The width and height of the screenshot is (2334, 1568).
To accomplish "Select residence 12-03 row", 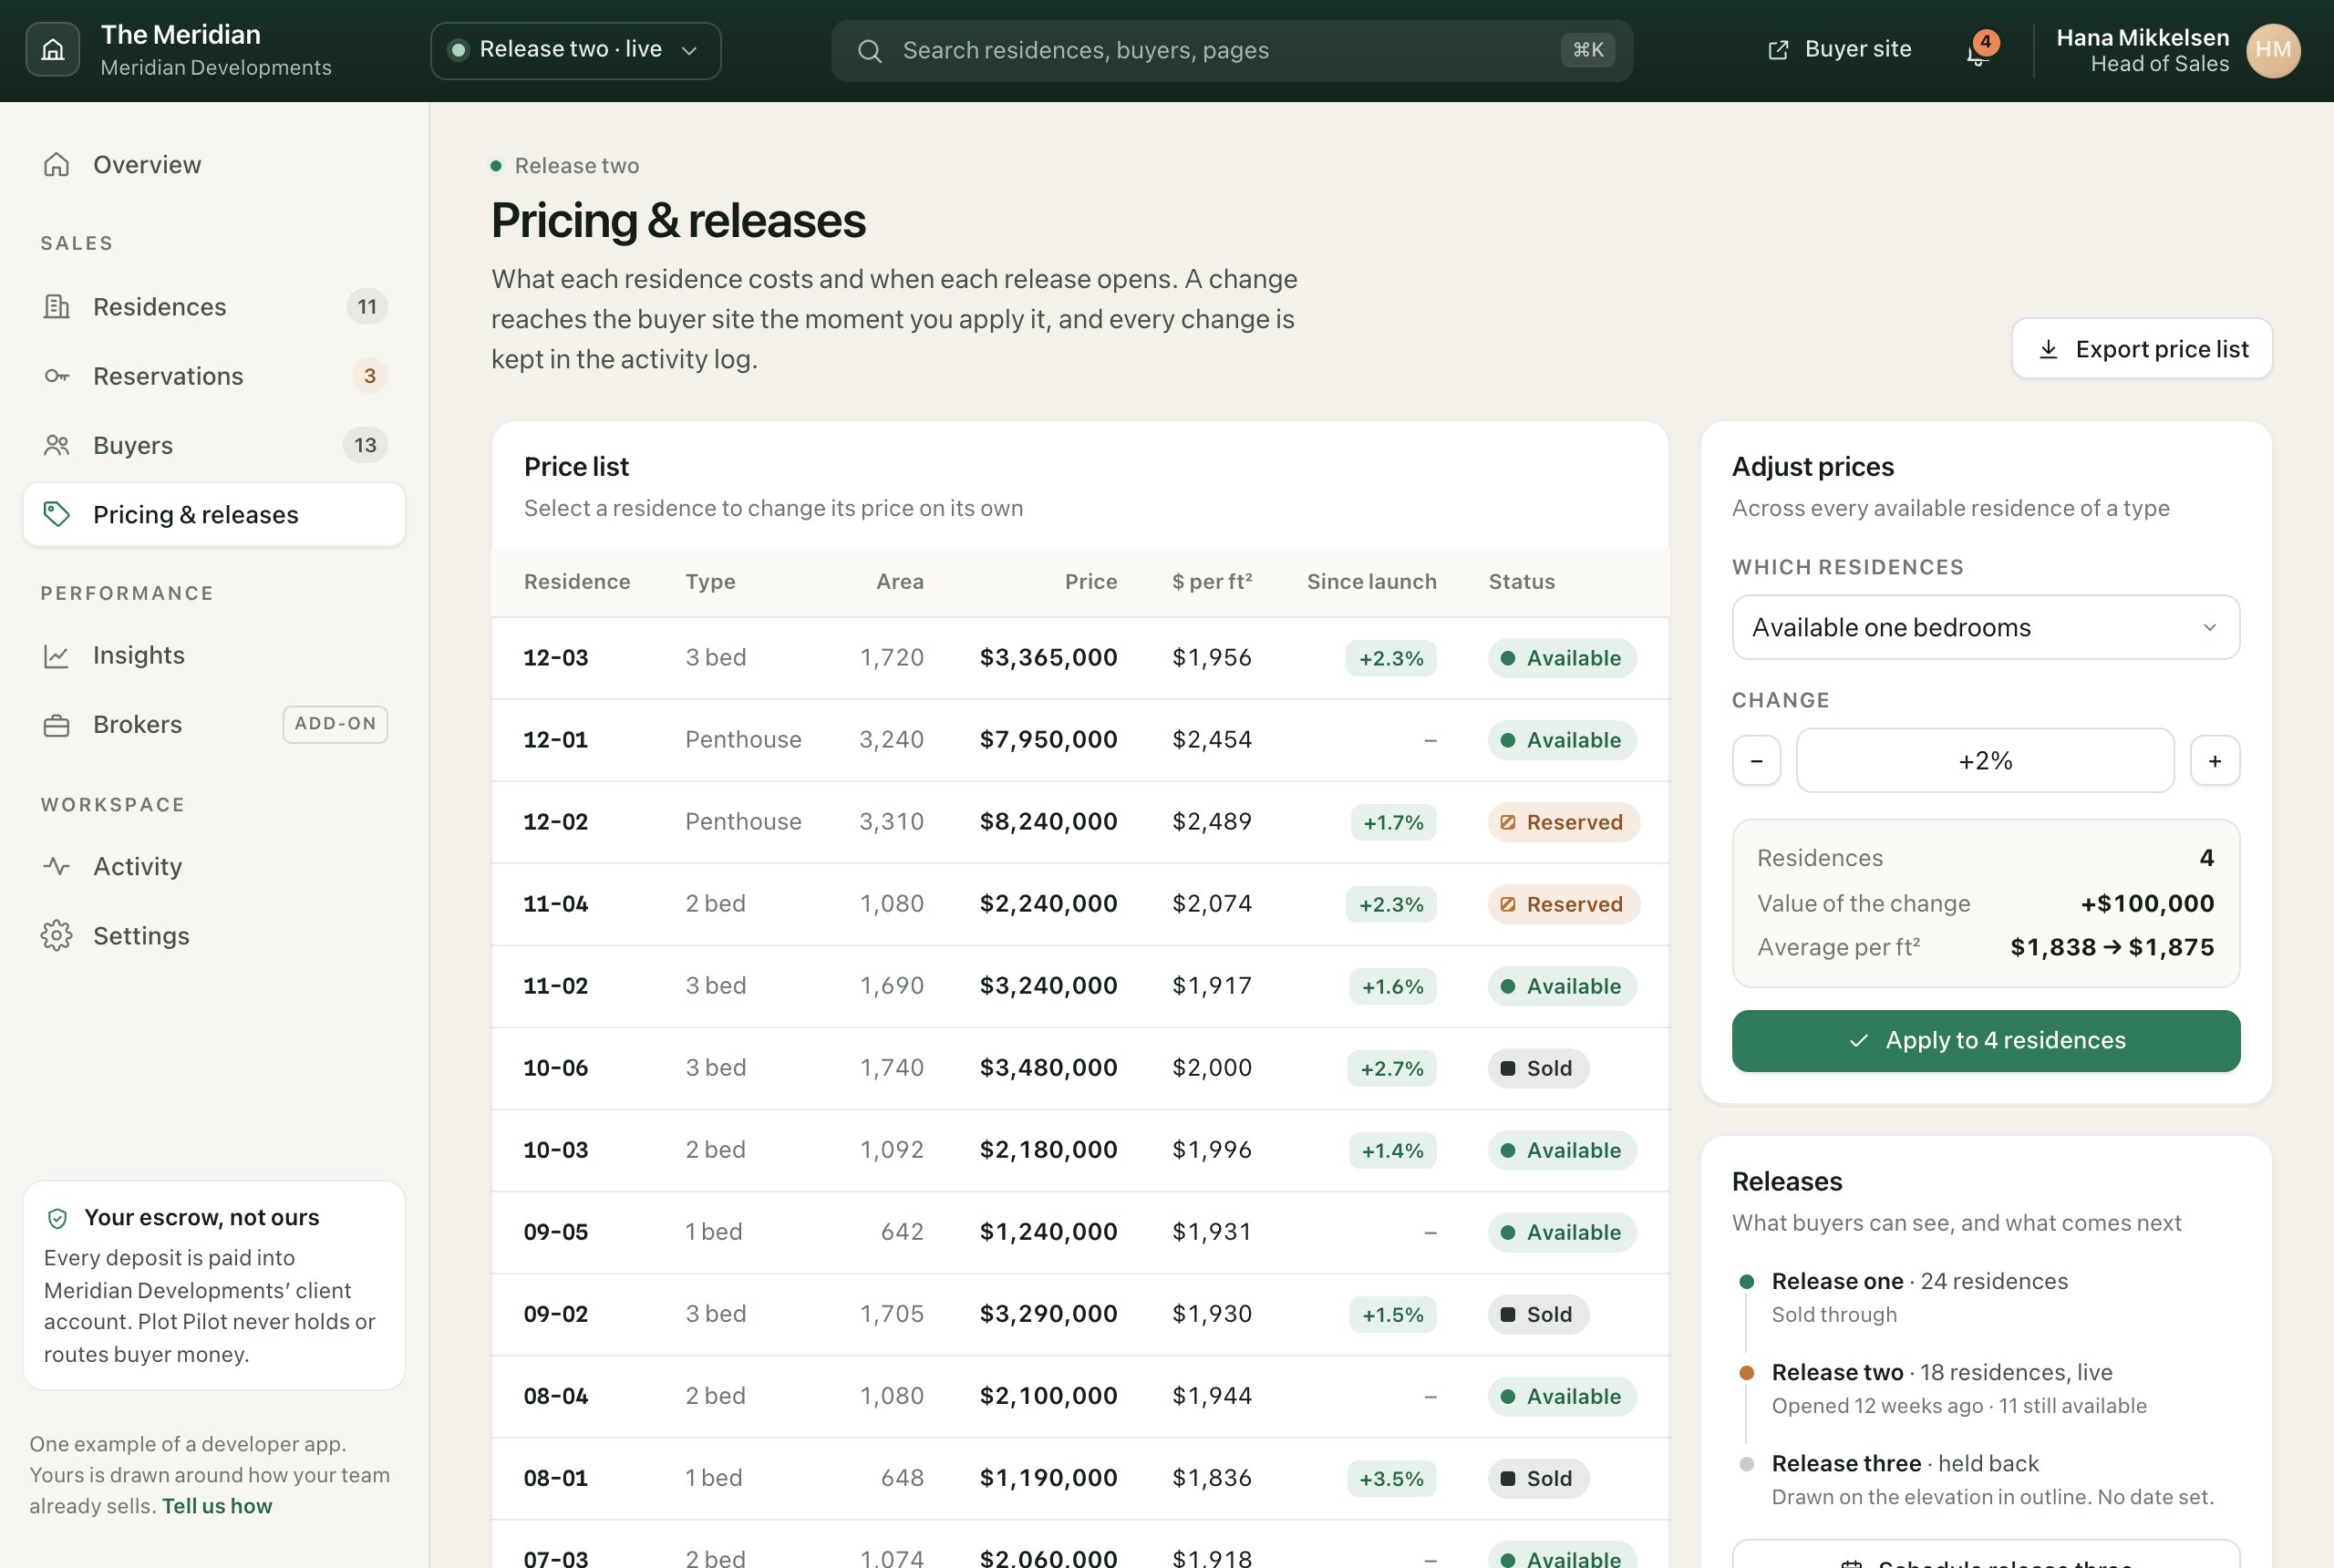I will tap(1080, 658).
